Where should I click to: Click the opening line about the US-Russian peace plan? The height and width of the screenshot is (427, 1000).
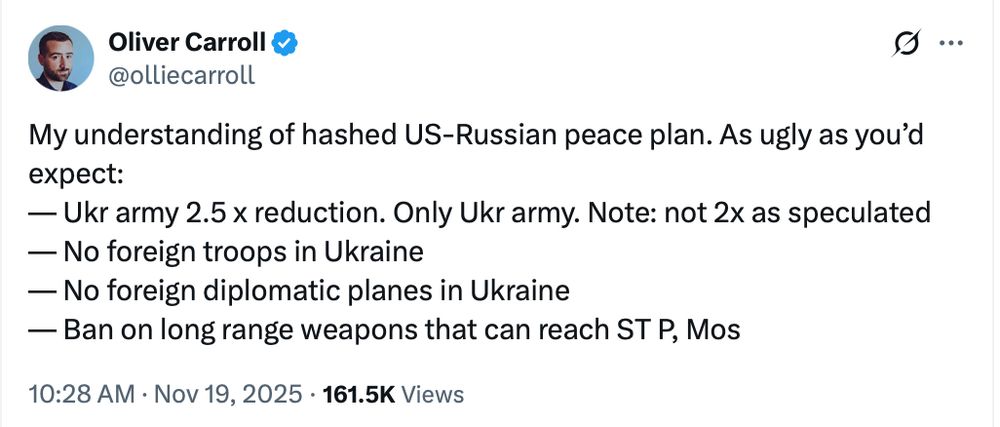[476, 136]
